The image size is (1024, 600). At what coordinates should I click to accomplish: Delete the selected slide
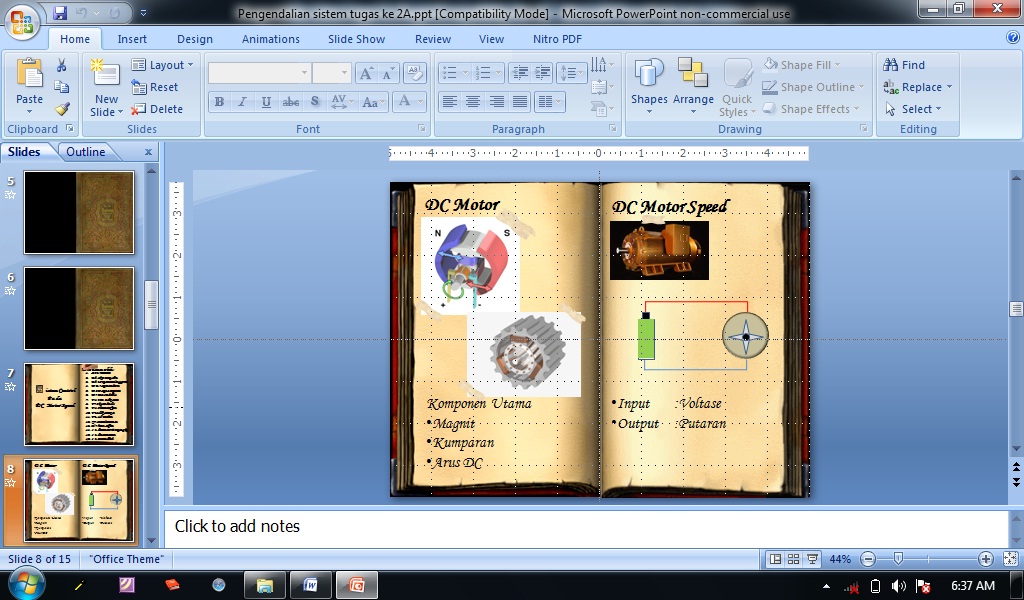point(157,109)
